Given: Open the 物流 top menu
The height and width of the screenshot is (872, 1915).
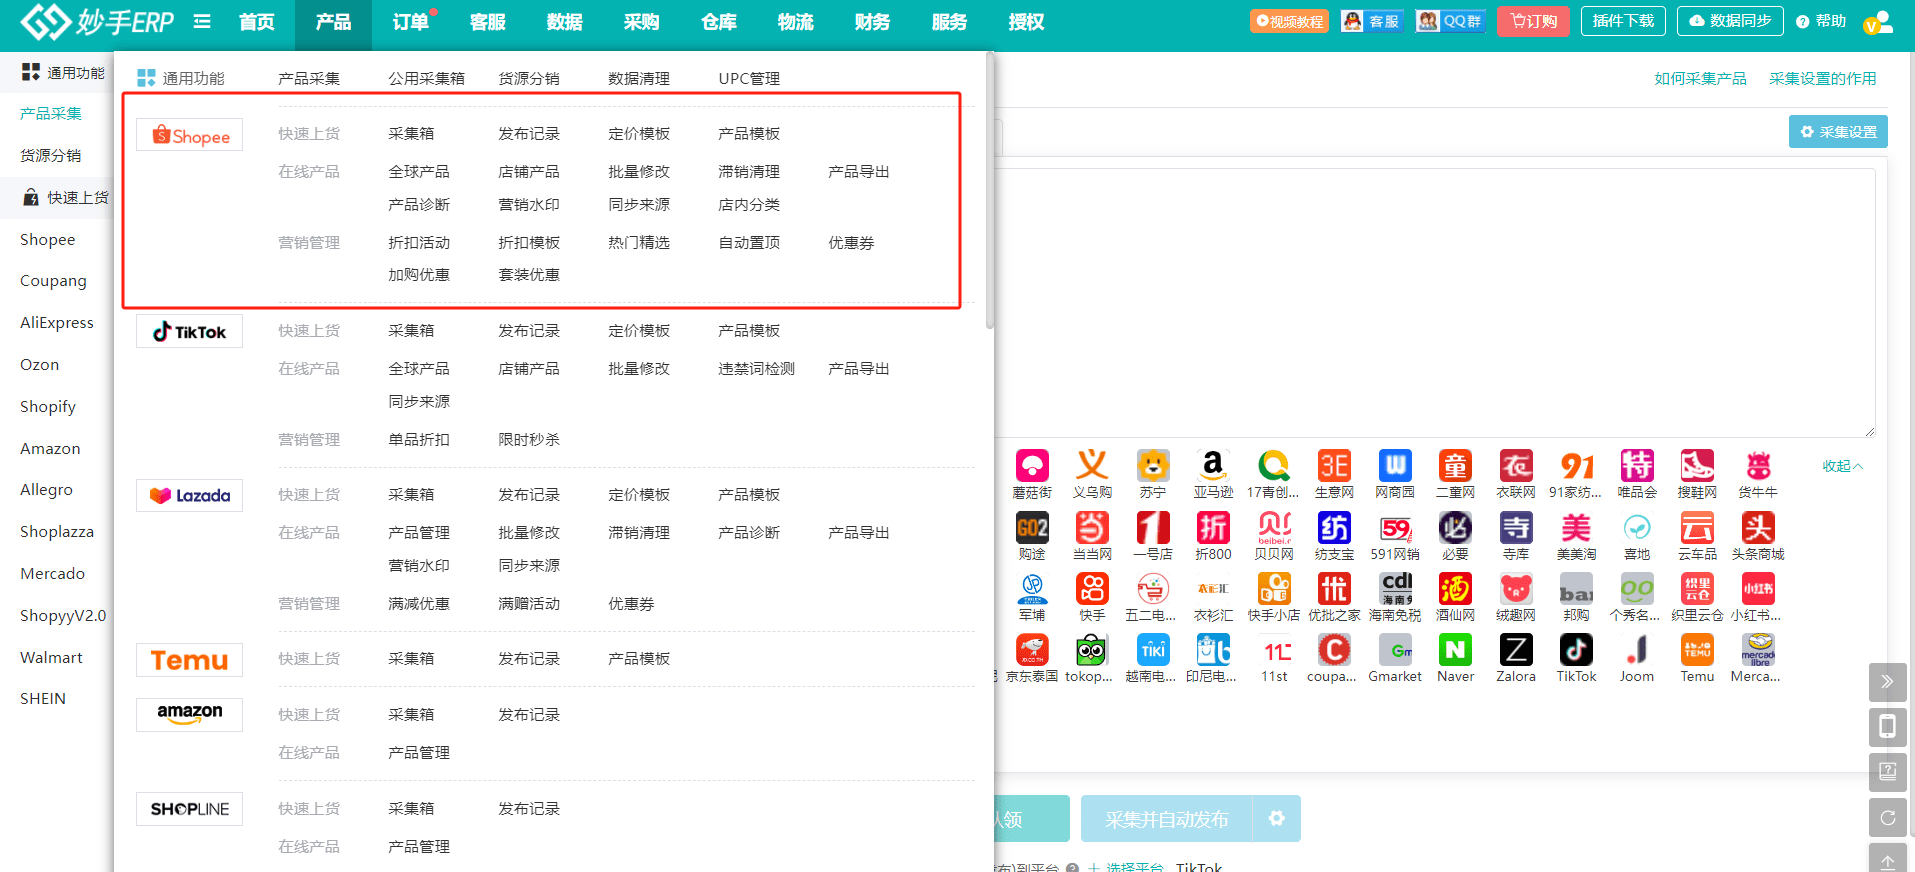Looking at the screenshot, I should point(795,22).
